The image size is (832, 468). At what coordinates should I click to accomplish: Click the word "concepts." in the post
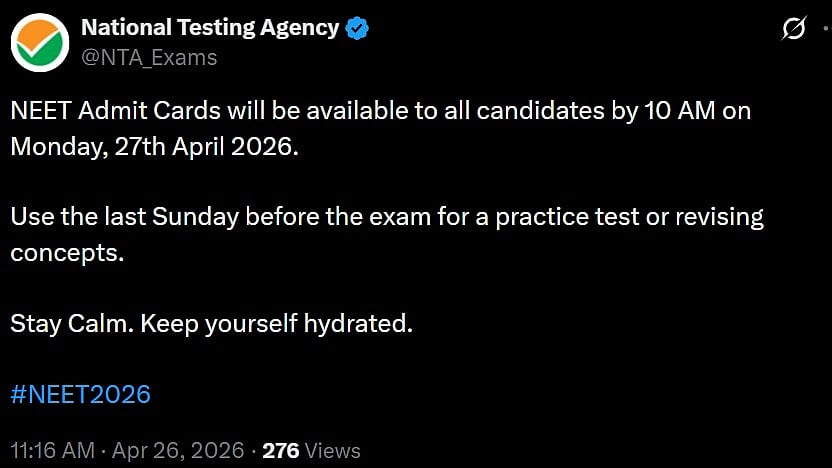click(x=67, y=251)
